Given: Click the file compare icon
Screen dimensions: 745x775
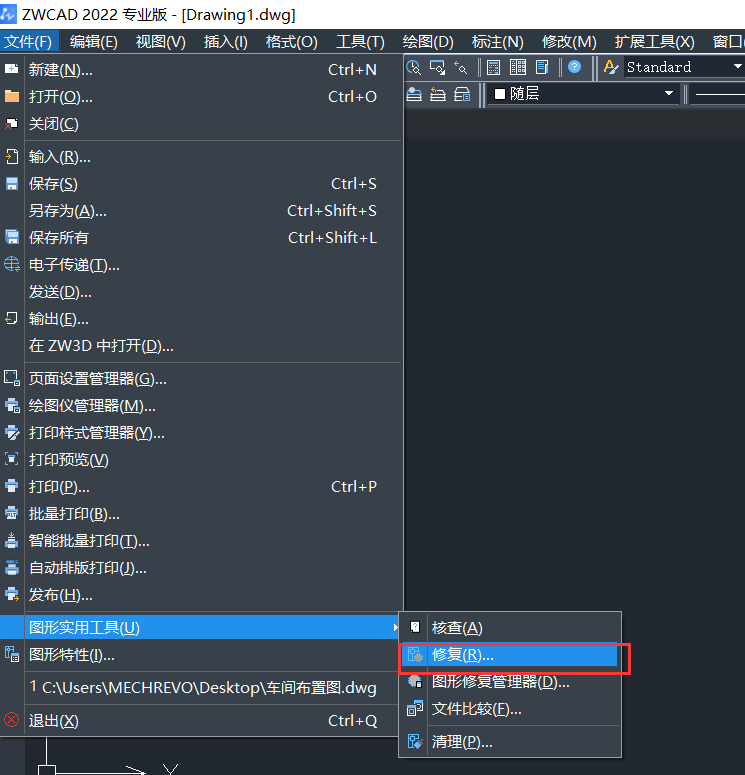Looking at the screenshot, I should 415,709.
